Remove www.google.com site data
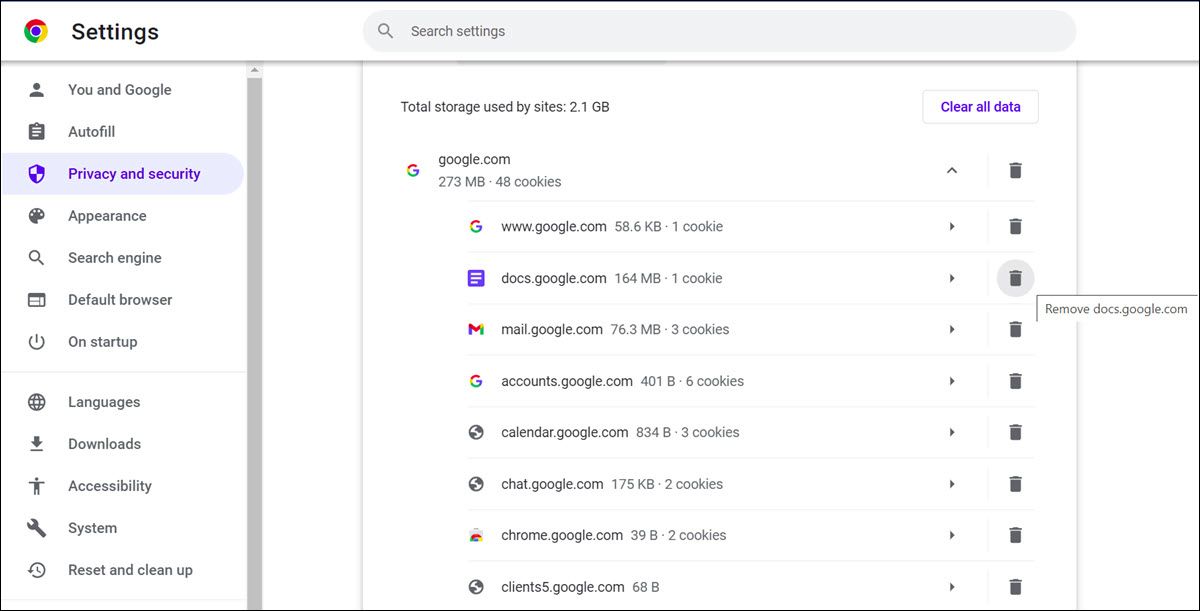The image size is (1200, 611). 1015,226
